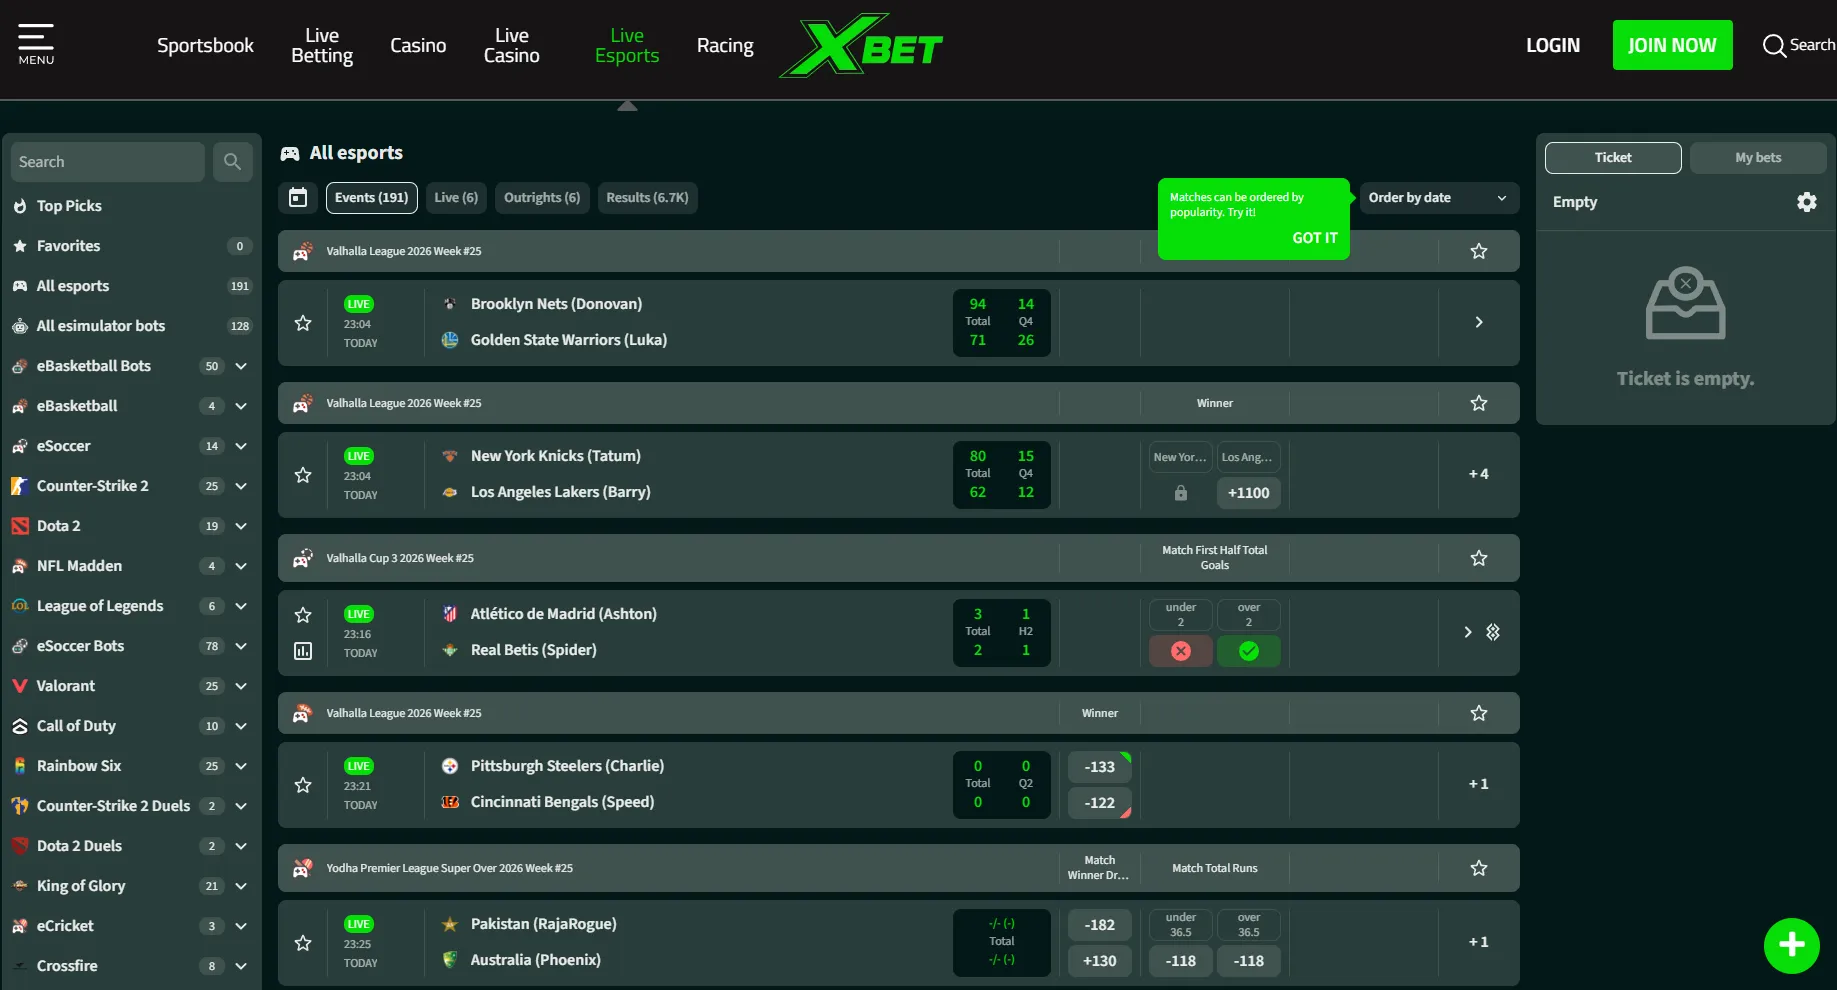1837x990 pixels.
Task: Dismiss the tooltip with GOT IT
Action: point(1314,238)
